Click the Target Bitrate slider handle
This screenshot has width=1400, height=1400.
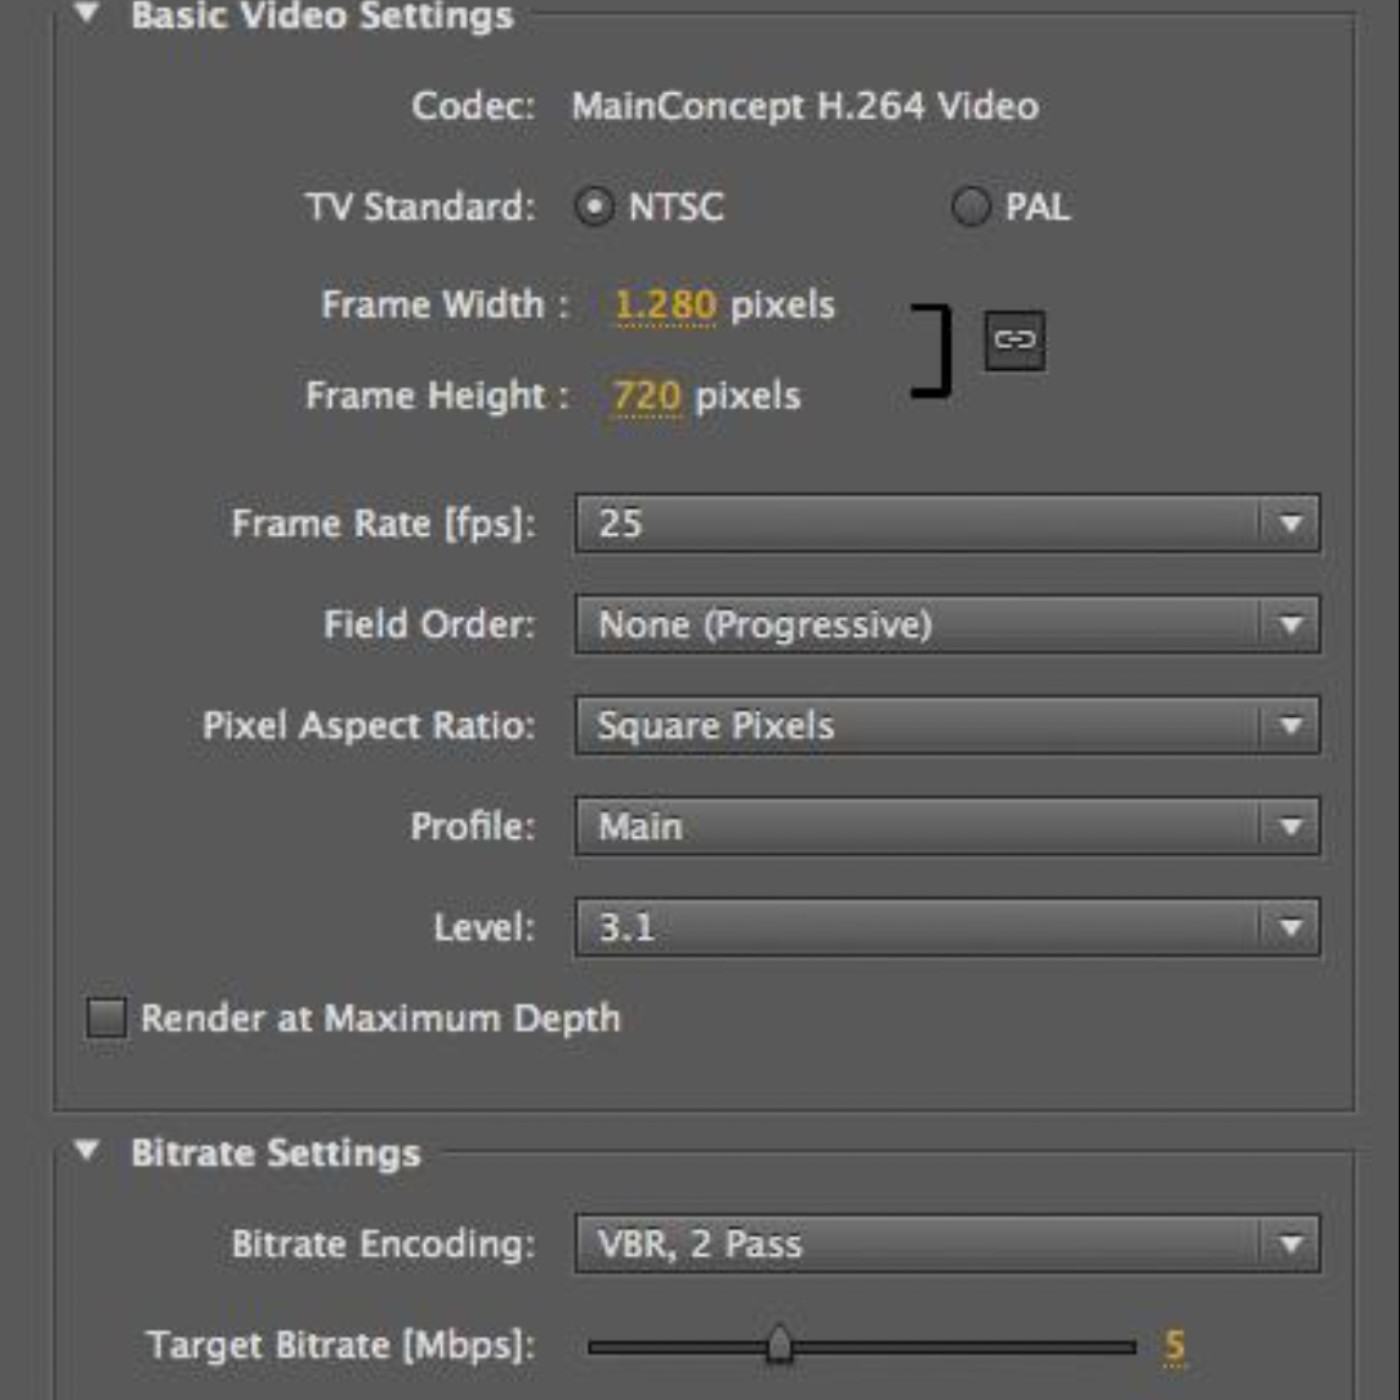click(780, 1345)
